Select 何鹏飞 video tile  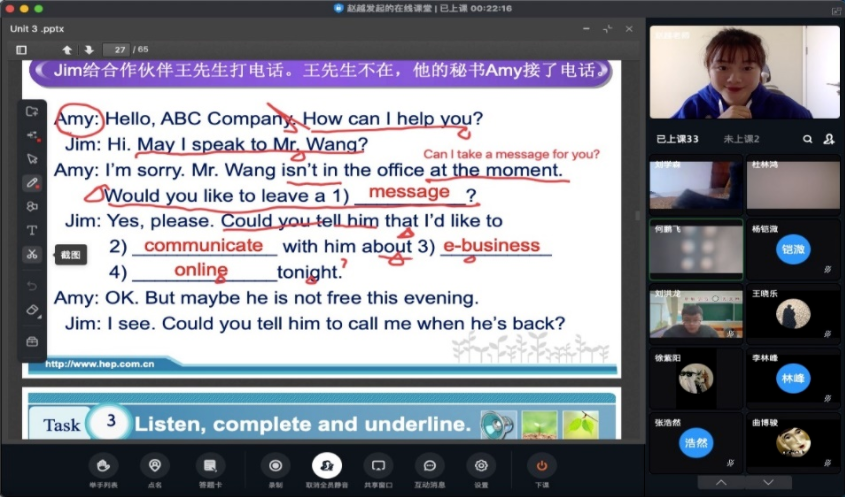tap(696, 249)
